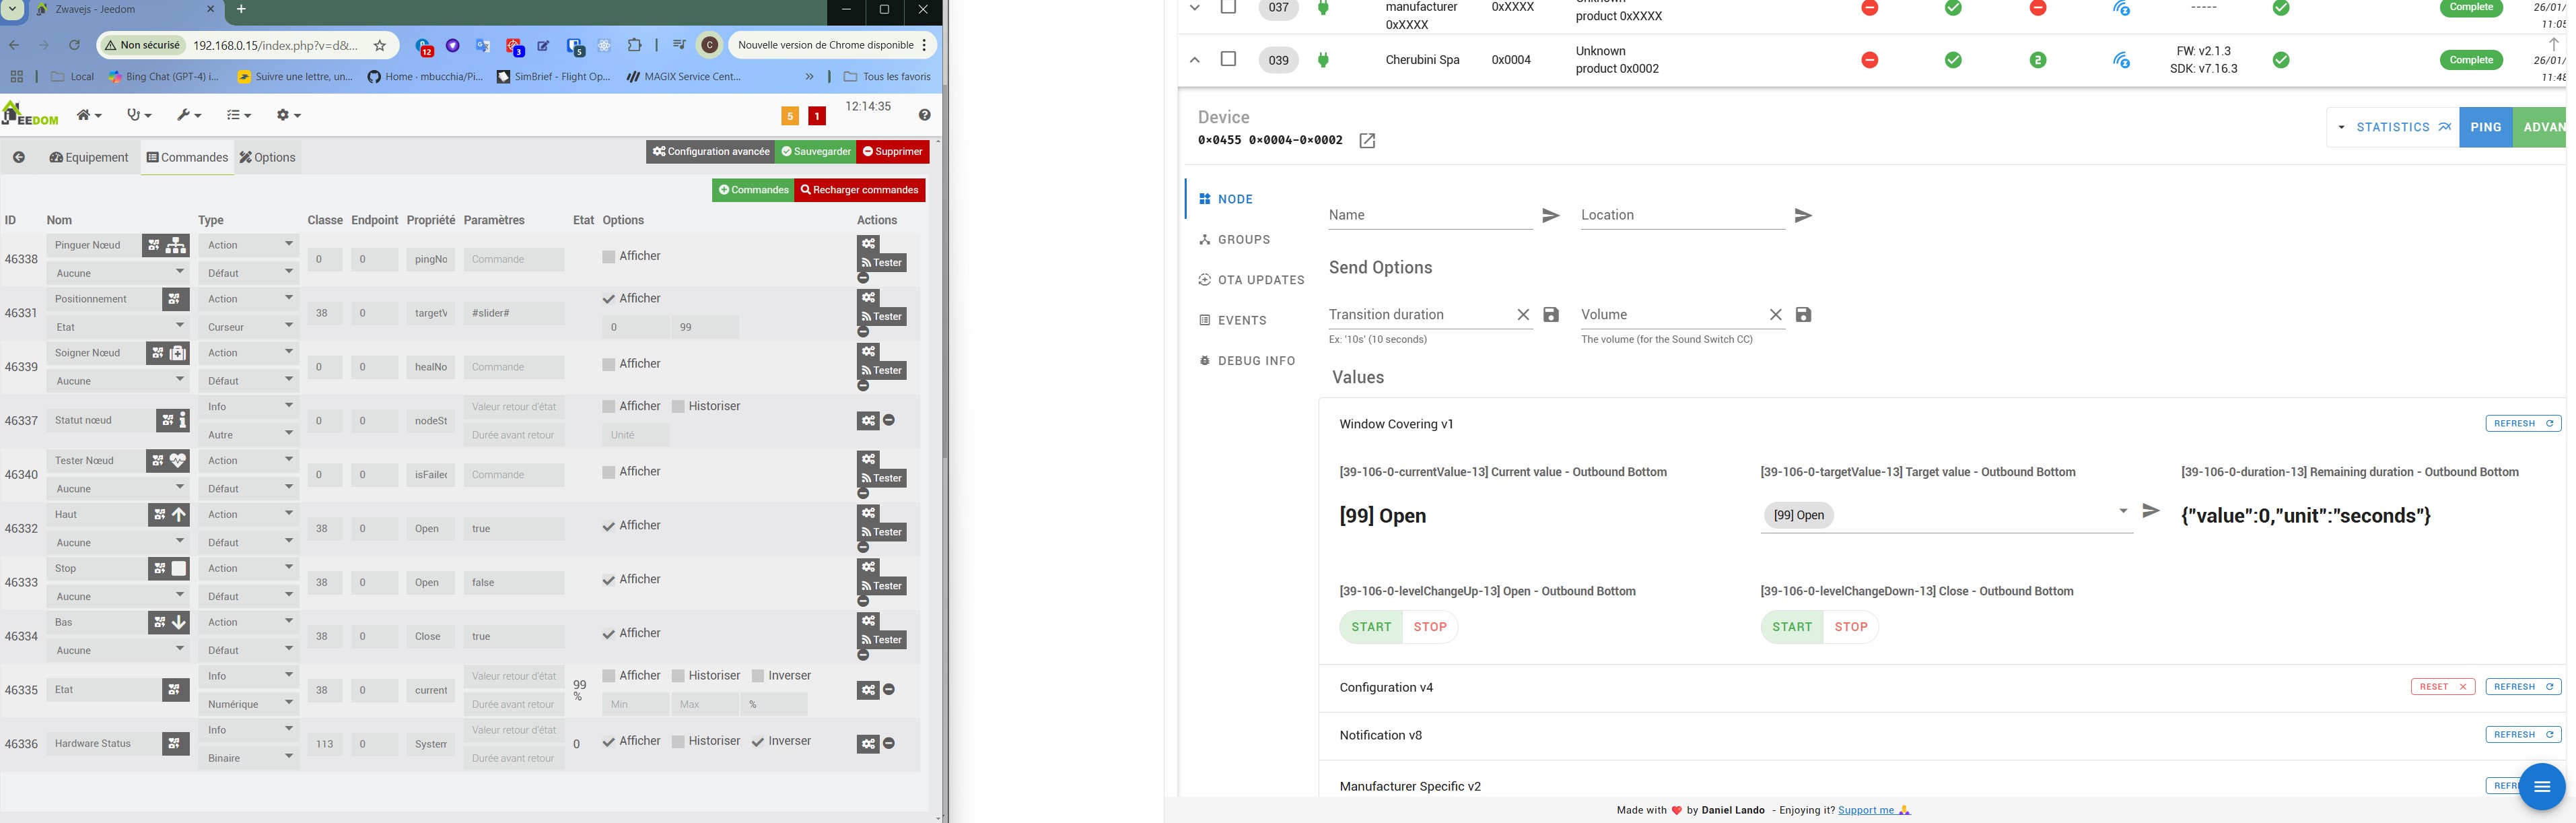Open Autre subtype dropdown for Statut nœud
This screenshot has width=2576, height=823.
pyautogui.click(x=248, y=435)
